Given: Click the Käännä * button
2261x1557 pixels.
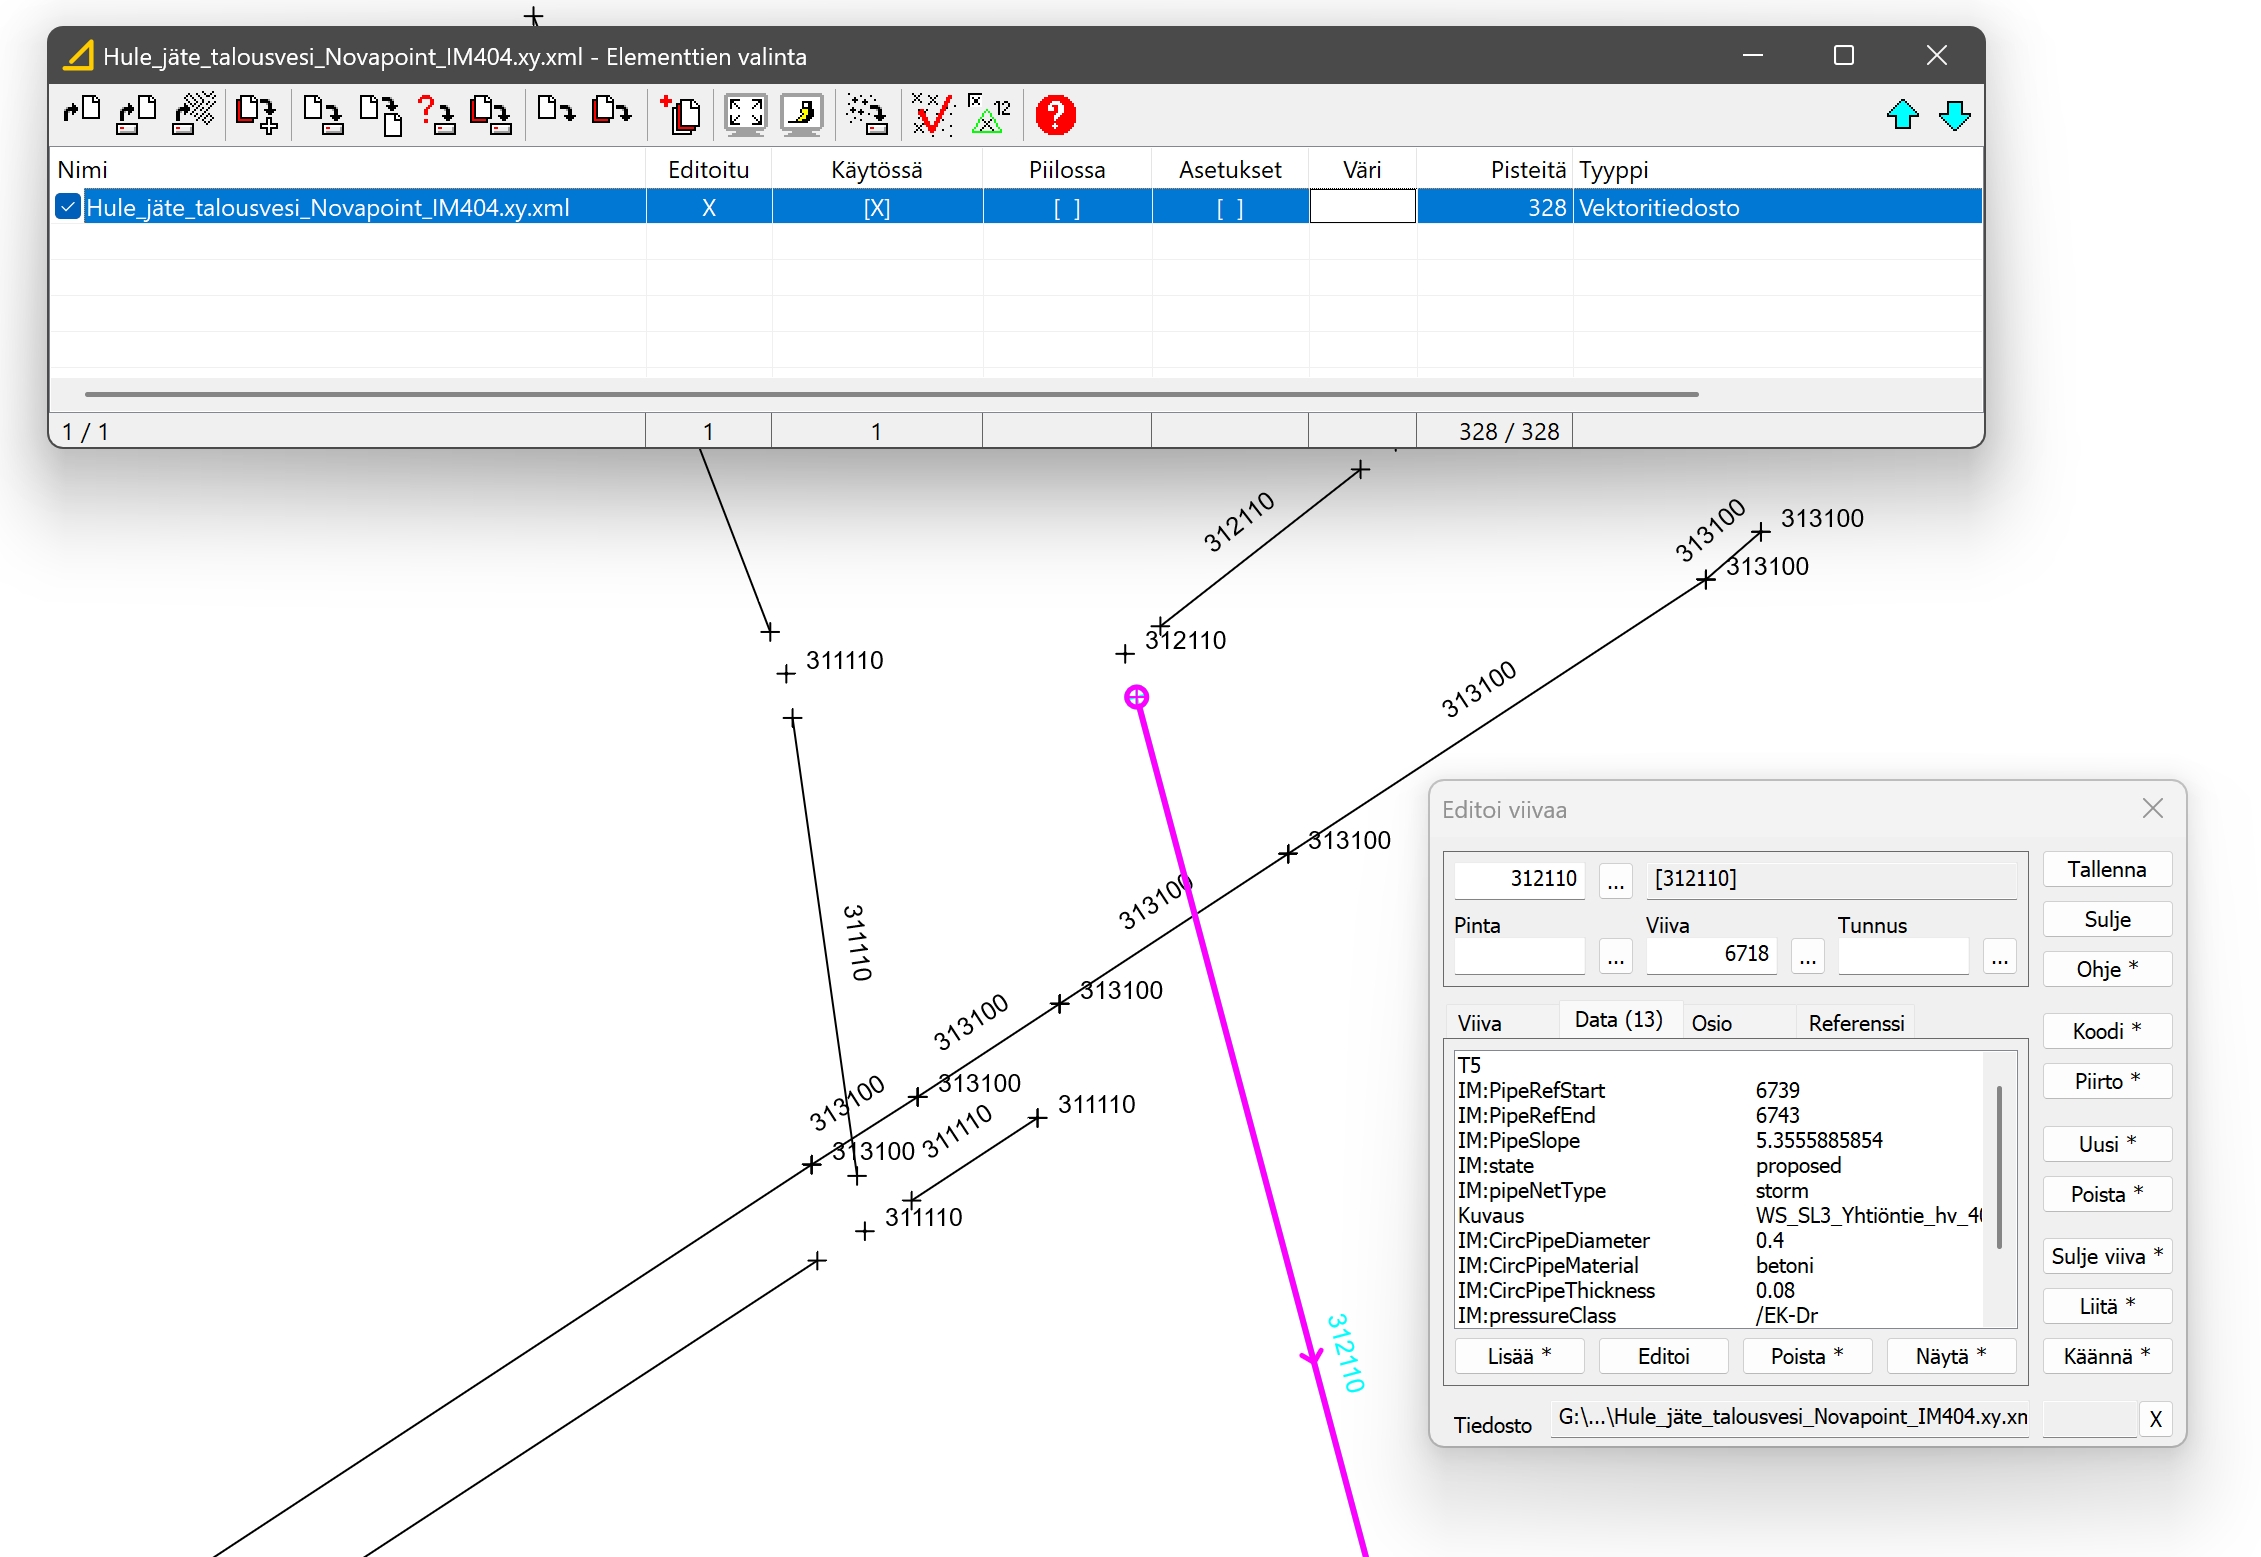Looking at the screenshot, I should click(2107, 1356).
